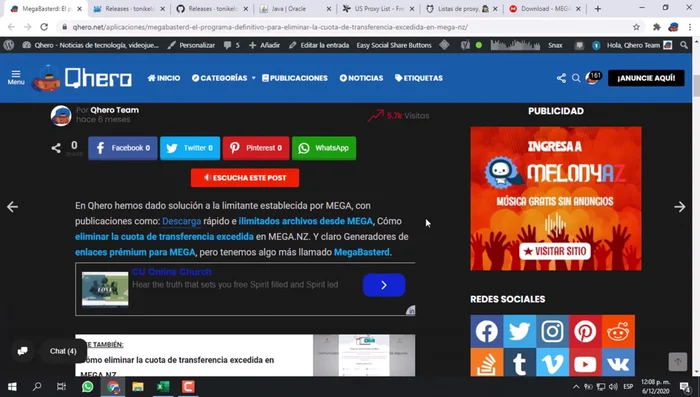Open NOTICIAS menu item
This screenshot has width=700, height=397.
tap(361, 78)
